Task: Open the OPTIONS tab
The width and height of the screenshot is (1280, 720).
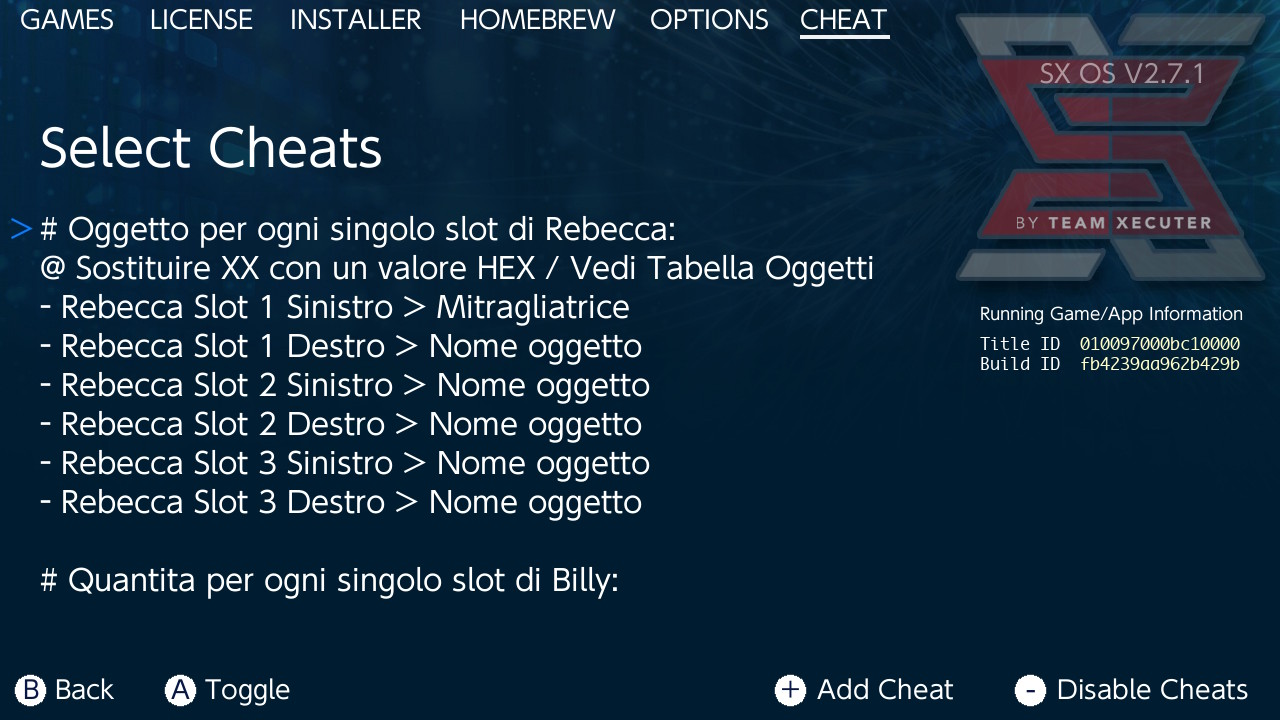Action: click(x=709, y=20)
